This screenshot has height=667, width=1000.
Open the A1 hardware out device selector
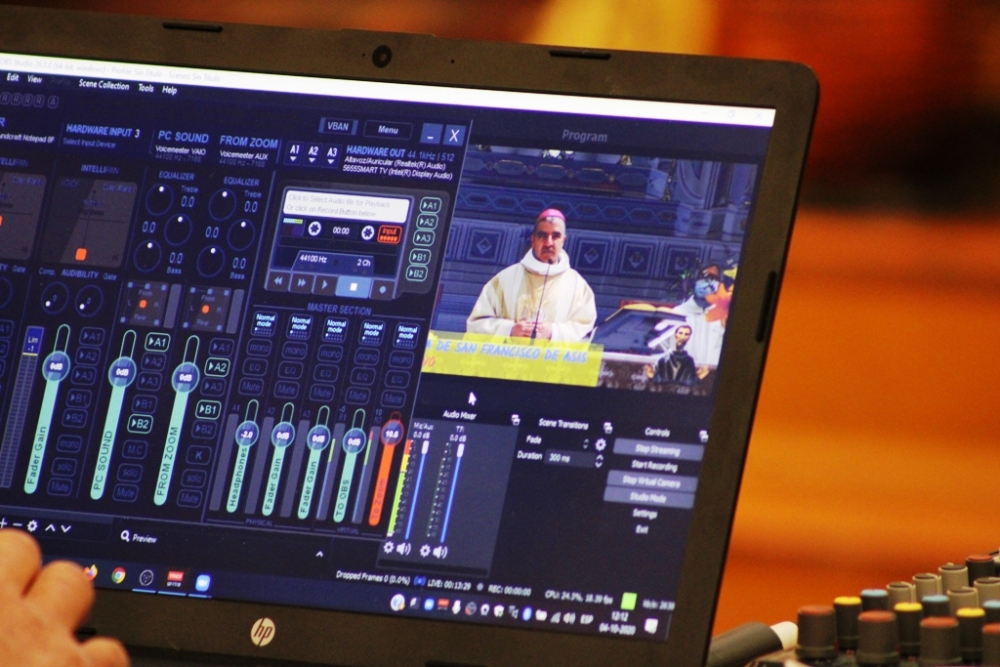point(294,152)
